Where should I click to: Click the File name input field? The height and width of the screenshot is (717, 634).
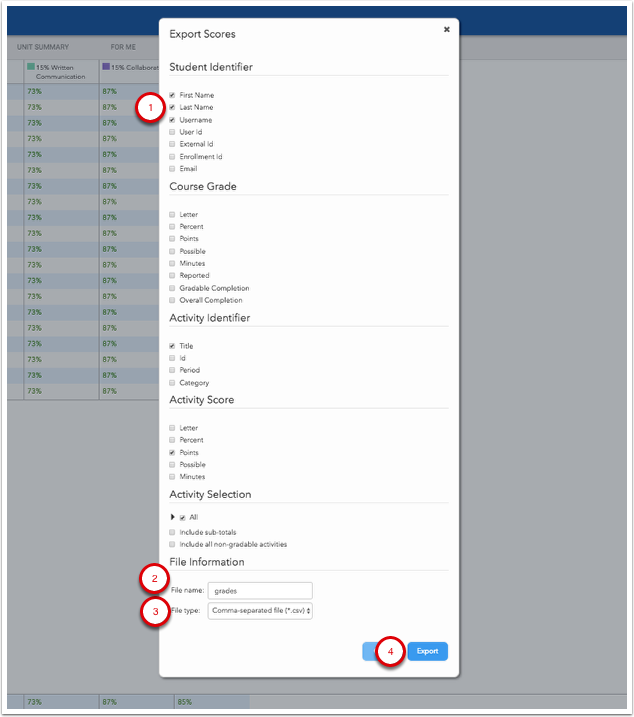tap(260, 591)
